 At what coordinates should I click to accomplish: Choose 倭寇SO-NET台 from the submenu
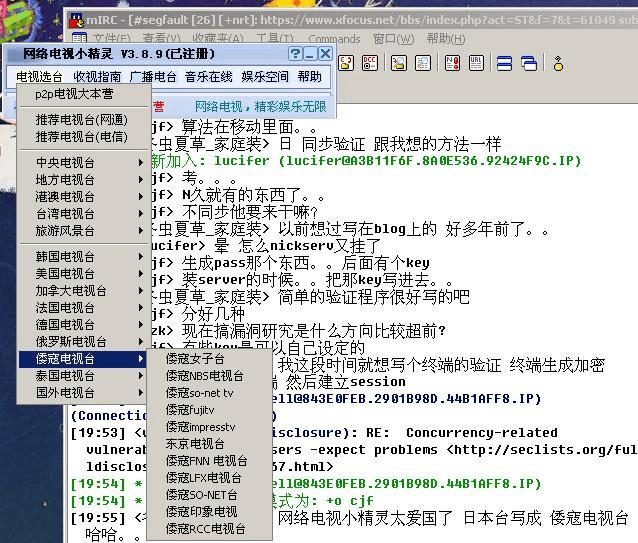click(x=210, y=495)
